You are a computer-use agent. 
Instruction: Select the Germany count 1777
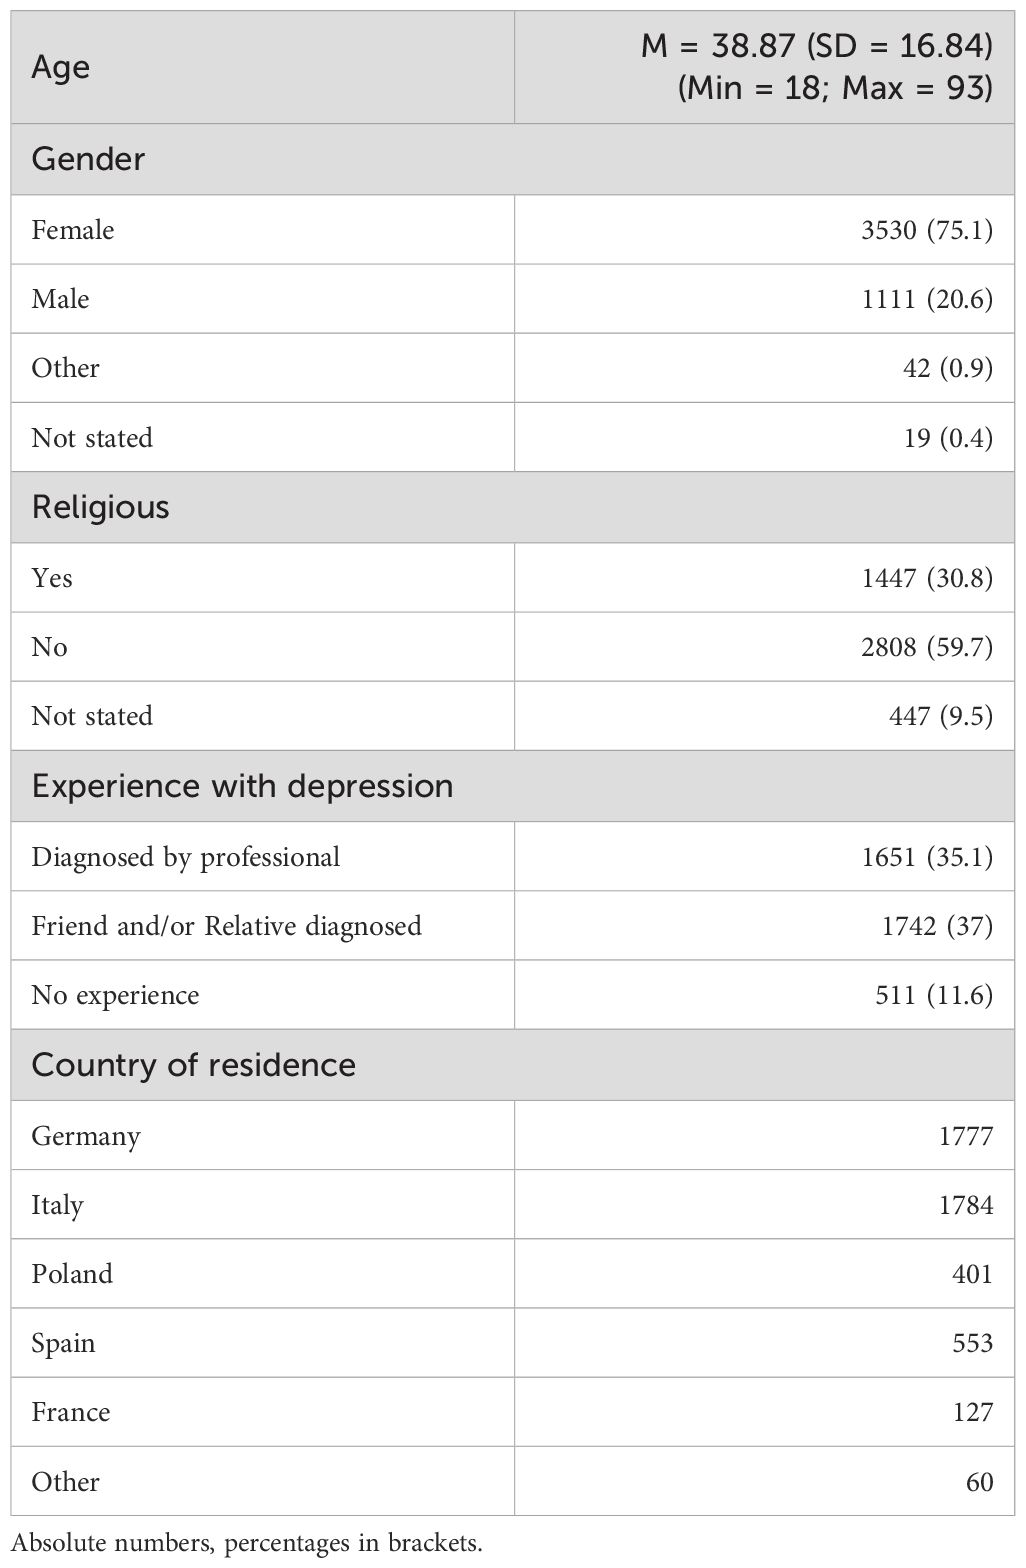[965, 1136]
